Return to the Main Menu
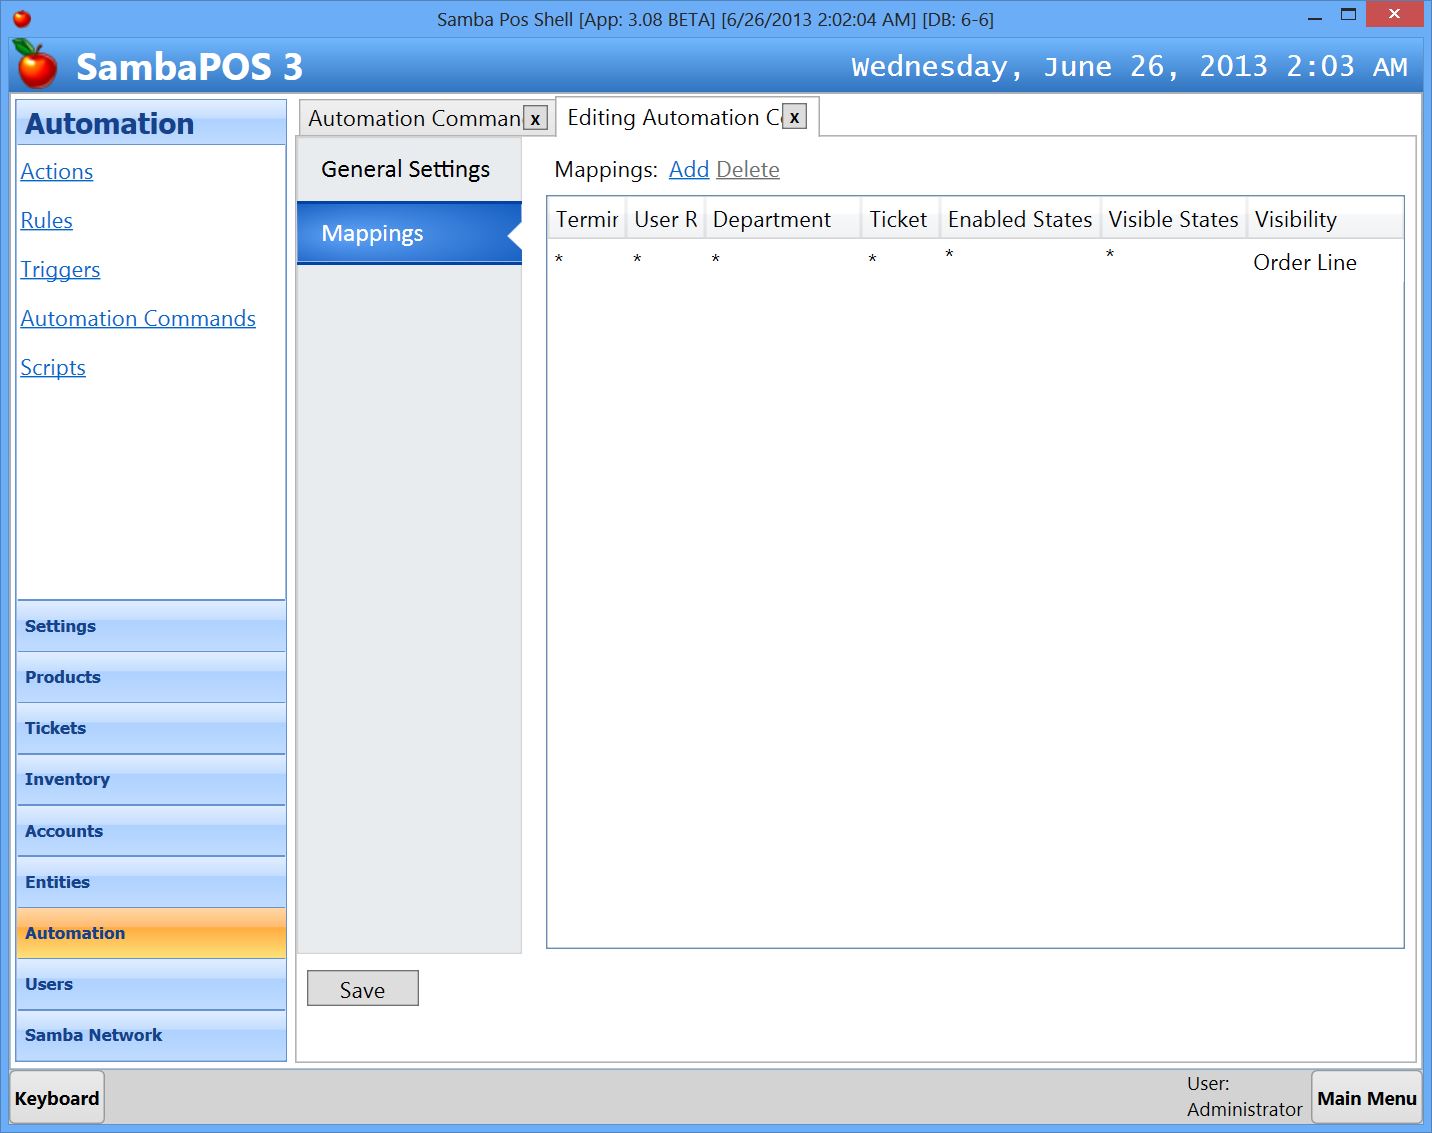 pos(1366,1098)
